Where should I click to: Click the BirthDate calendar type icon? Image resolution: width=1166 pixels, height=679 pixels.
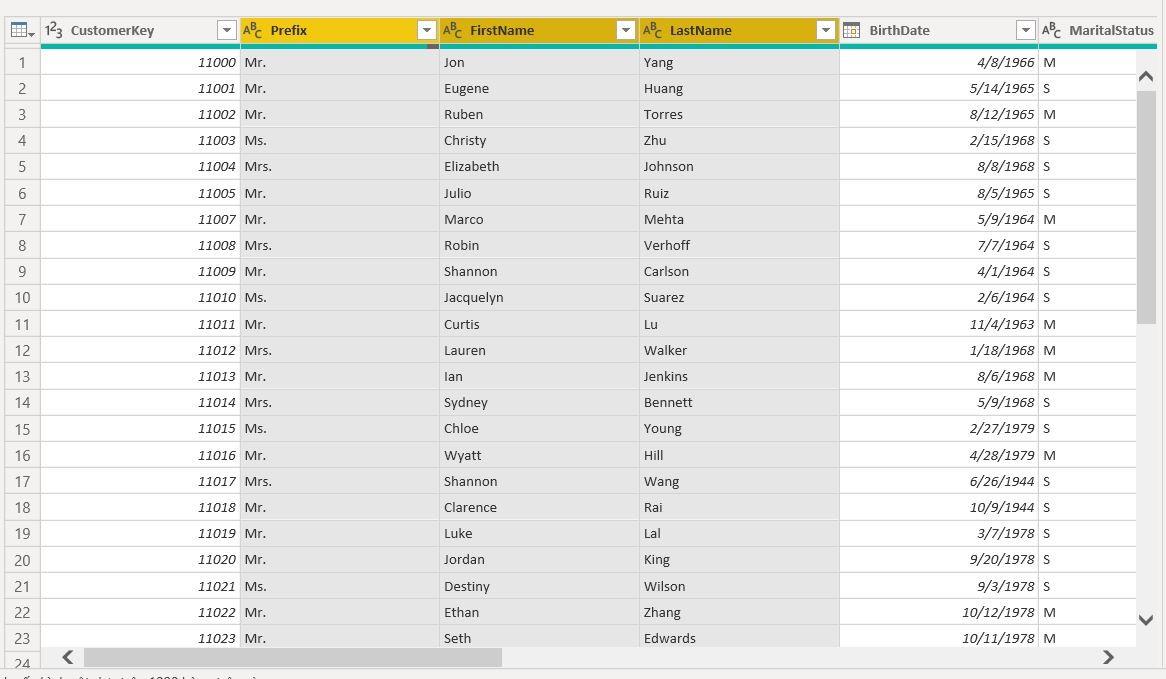coord(852,31)
